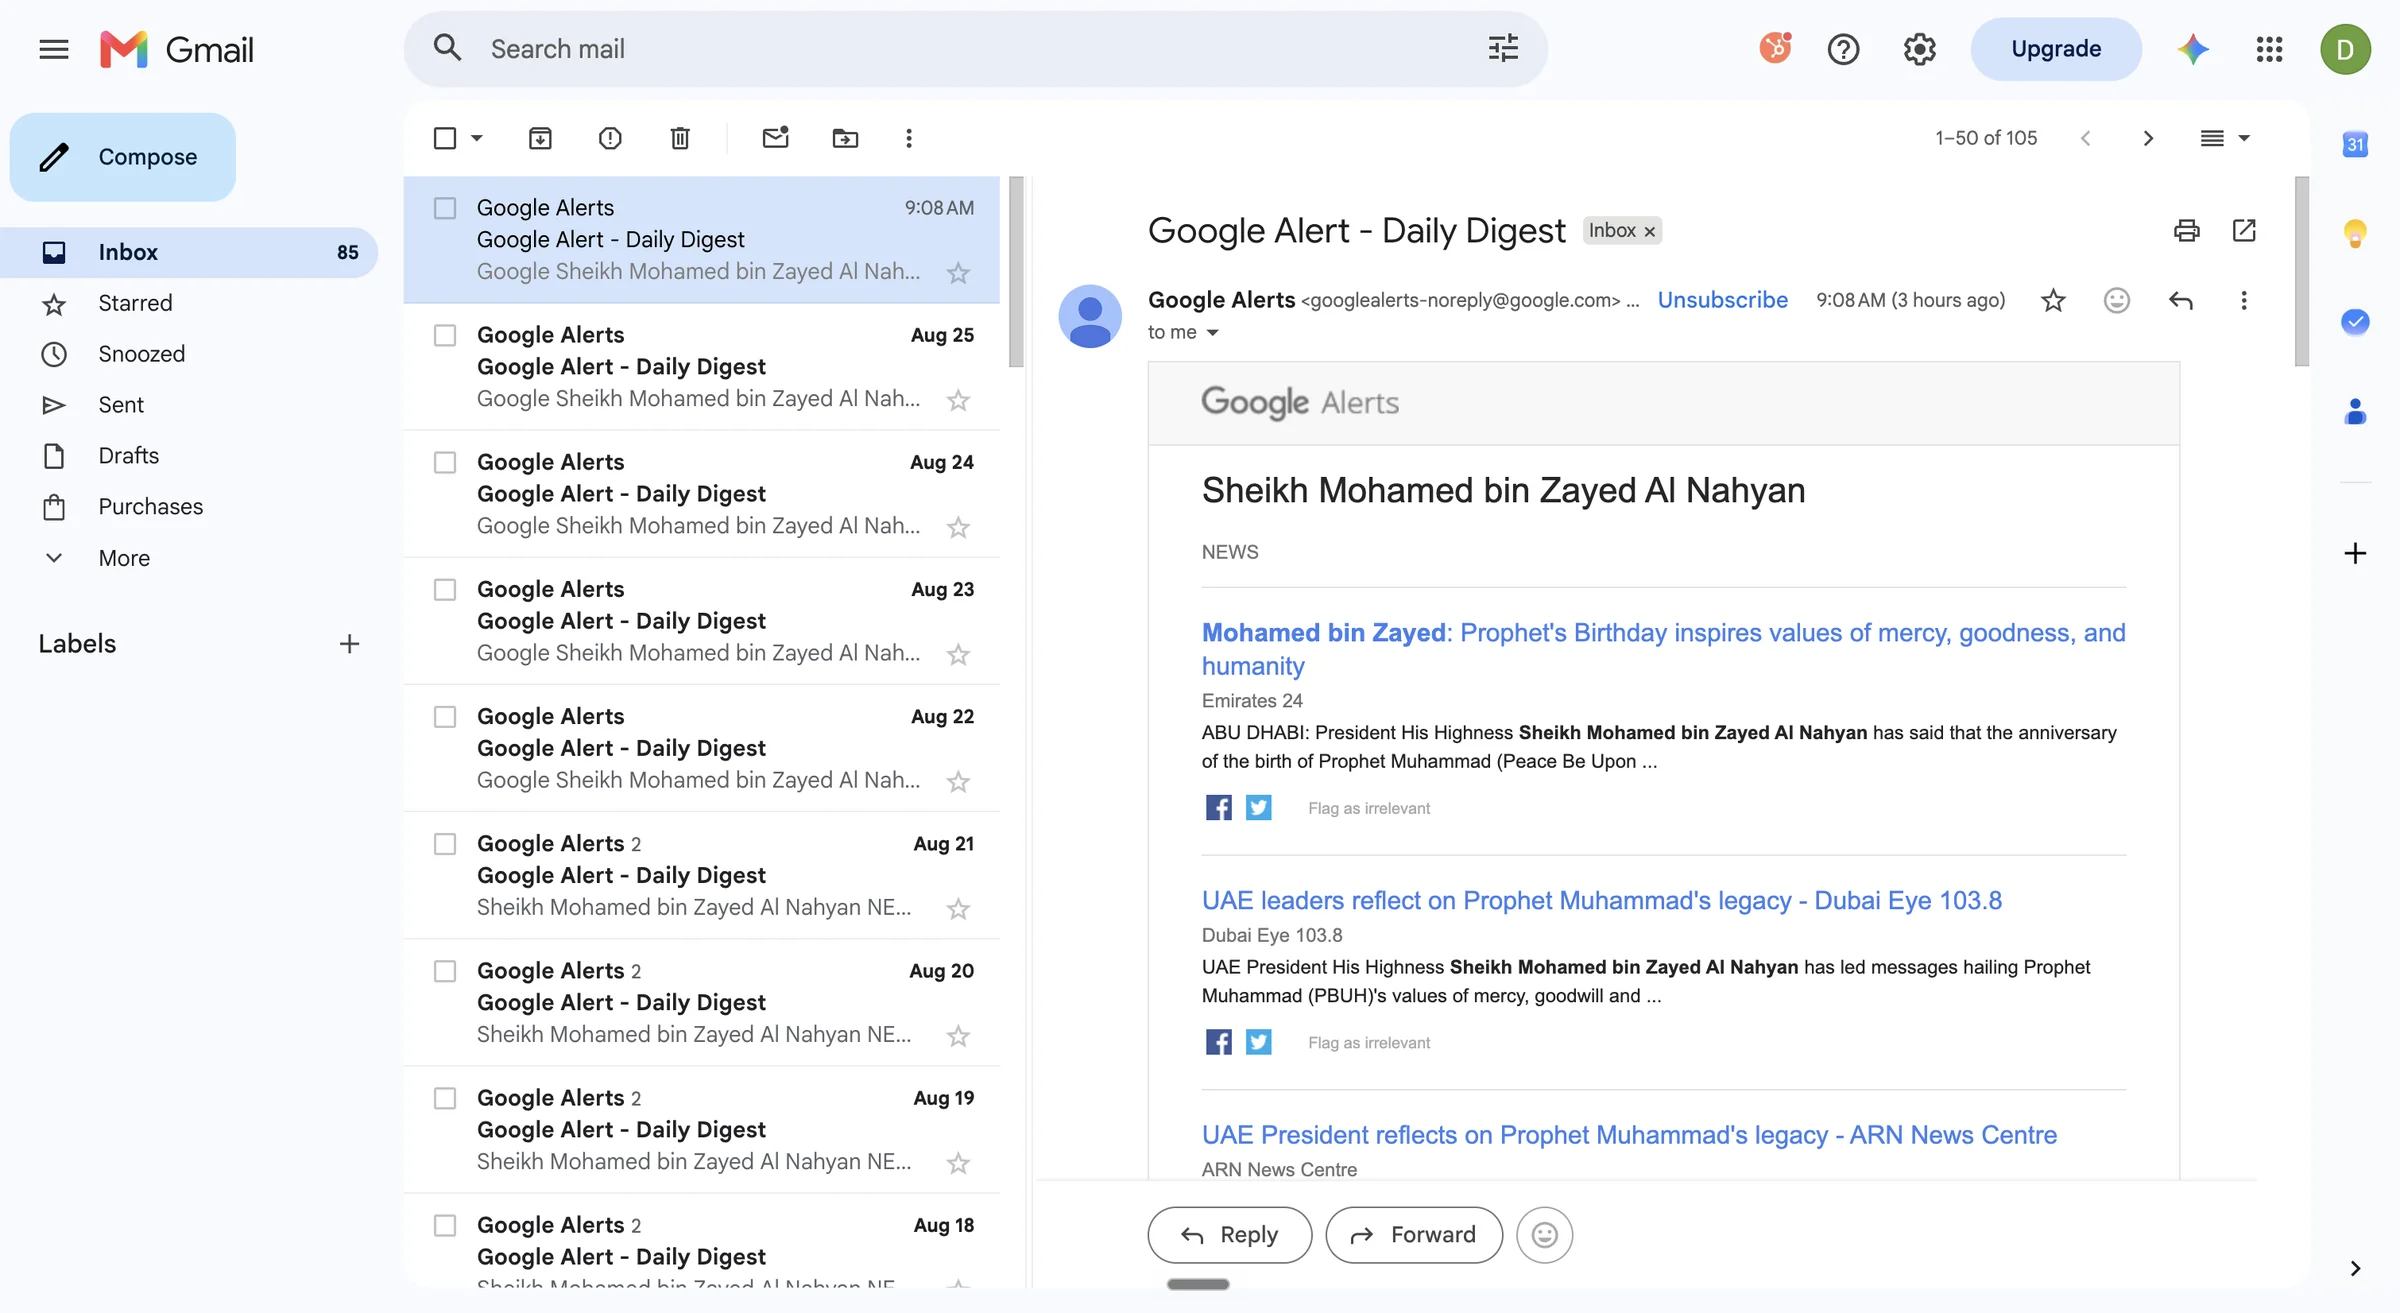This screenshot has height=1313, width=2400.
Task: Click the Search mail field
Action: point(975,49)
